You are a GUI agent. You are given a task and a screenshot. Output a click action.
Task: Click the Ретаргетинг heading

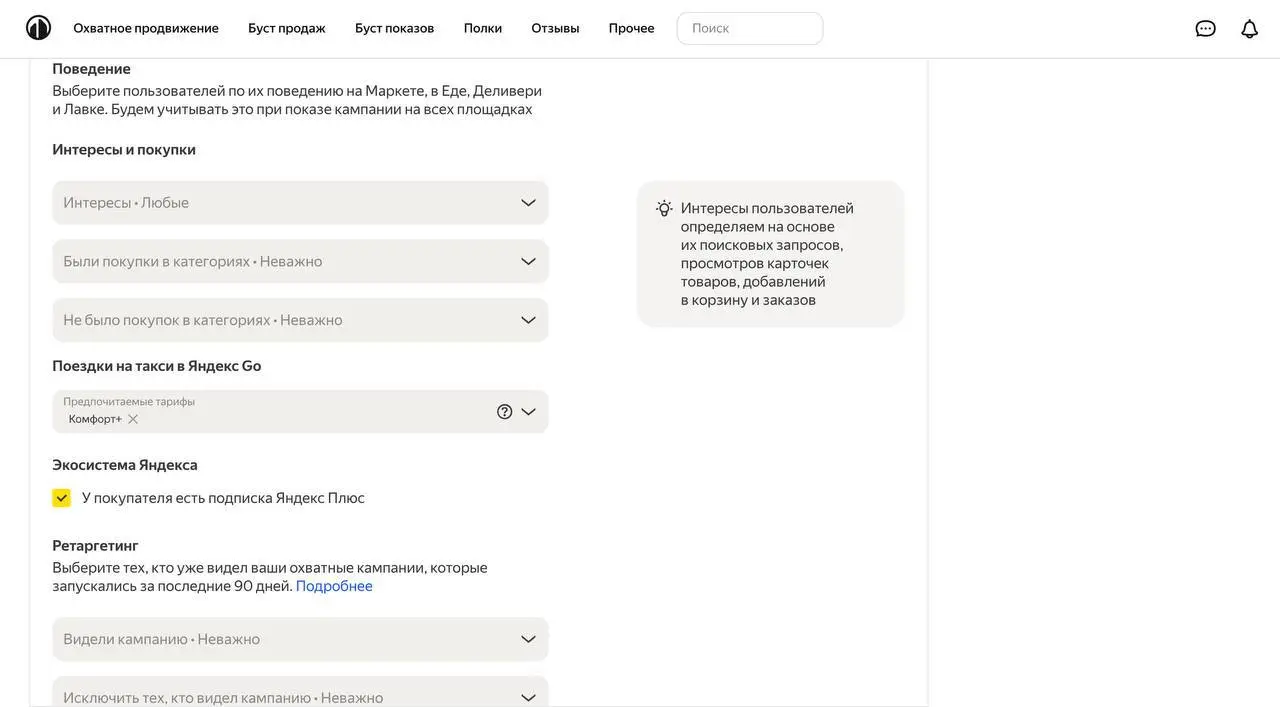click(95, 546)
